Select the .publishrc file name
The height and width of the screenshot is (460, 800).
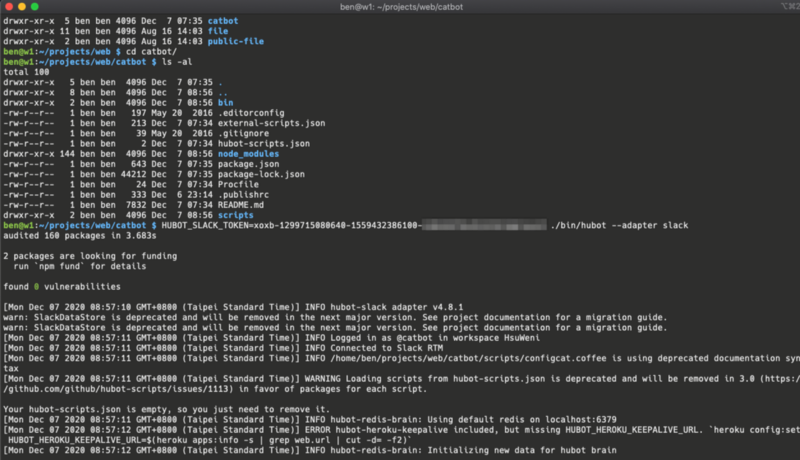[243, 194]
